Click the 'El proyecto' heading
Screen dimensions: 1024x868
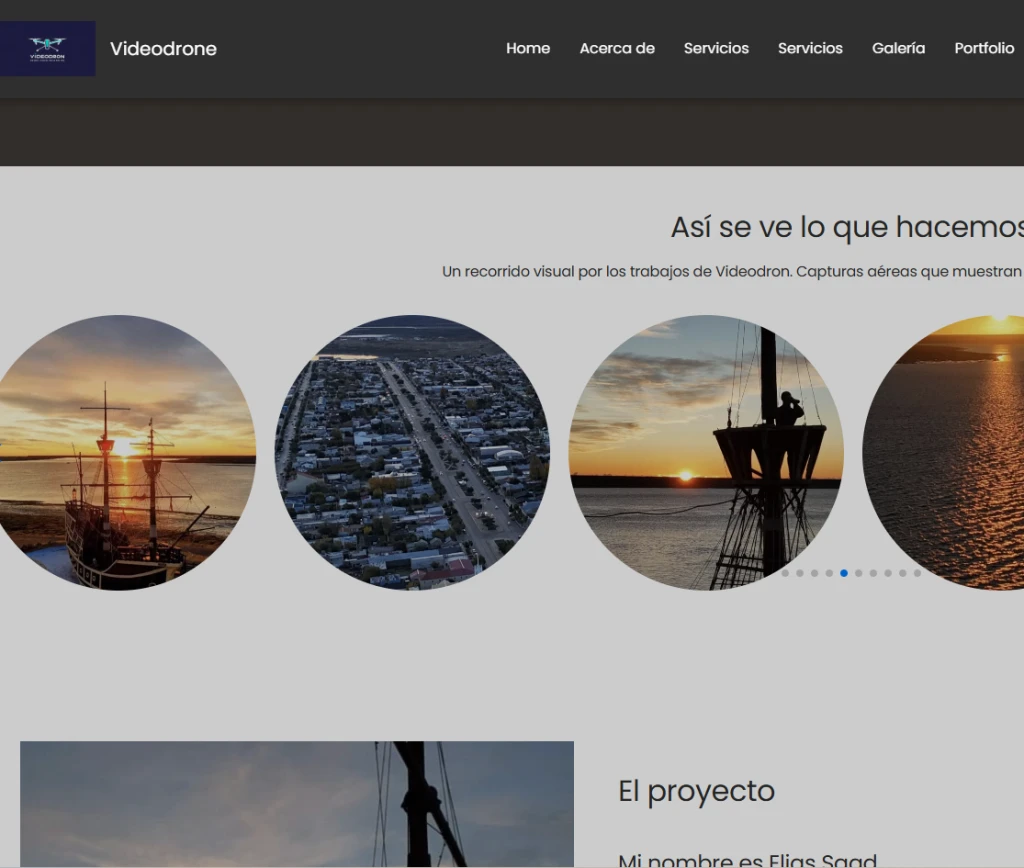(x=696, y=791)
